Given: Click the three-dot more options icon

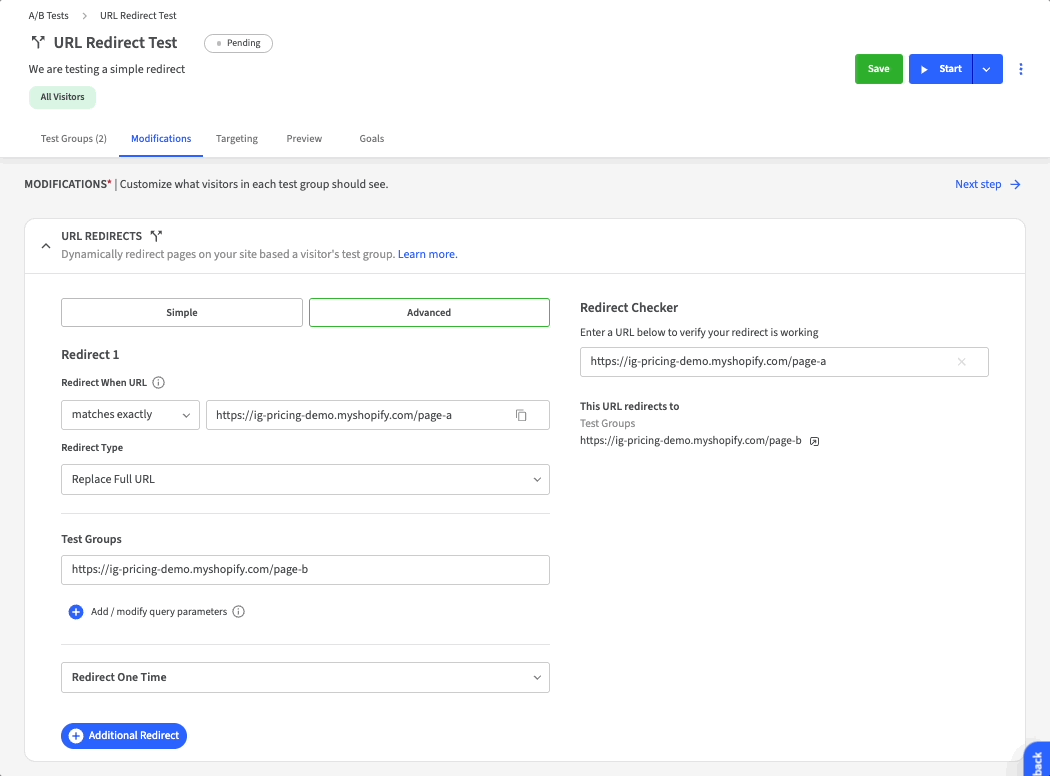Looking at the screenshot, I should tap(1021, 69).
